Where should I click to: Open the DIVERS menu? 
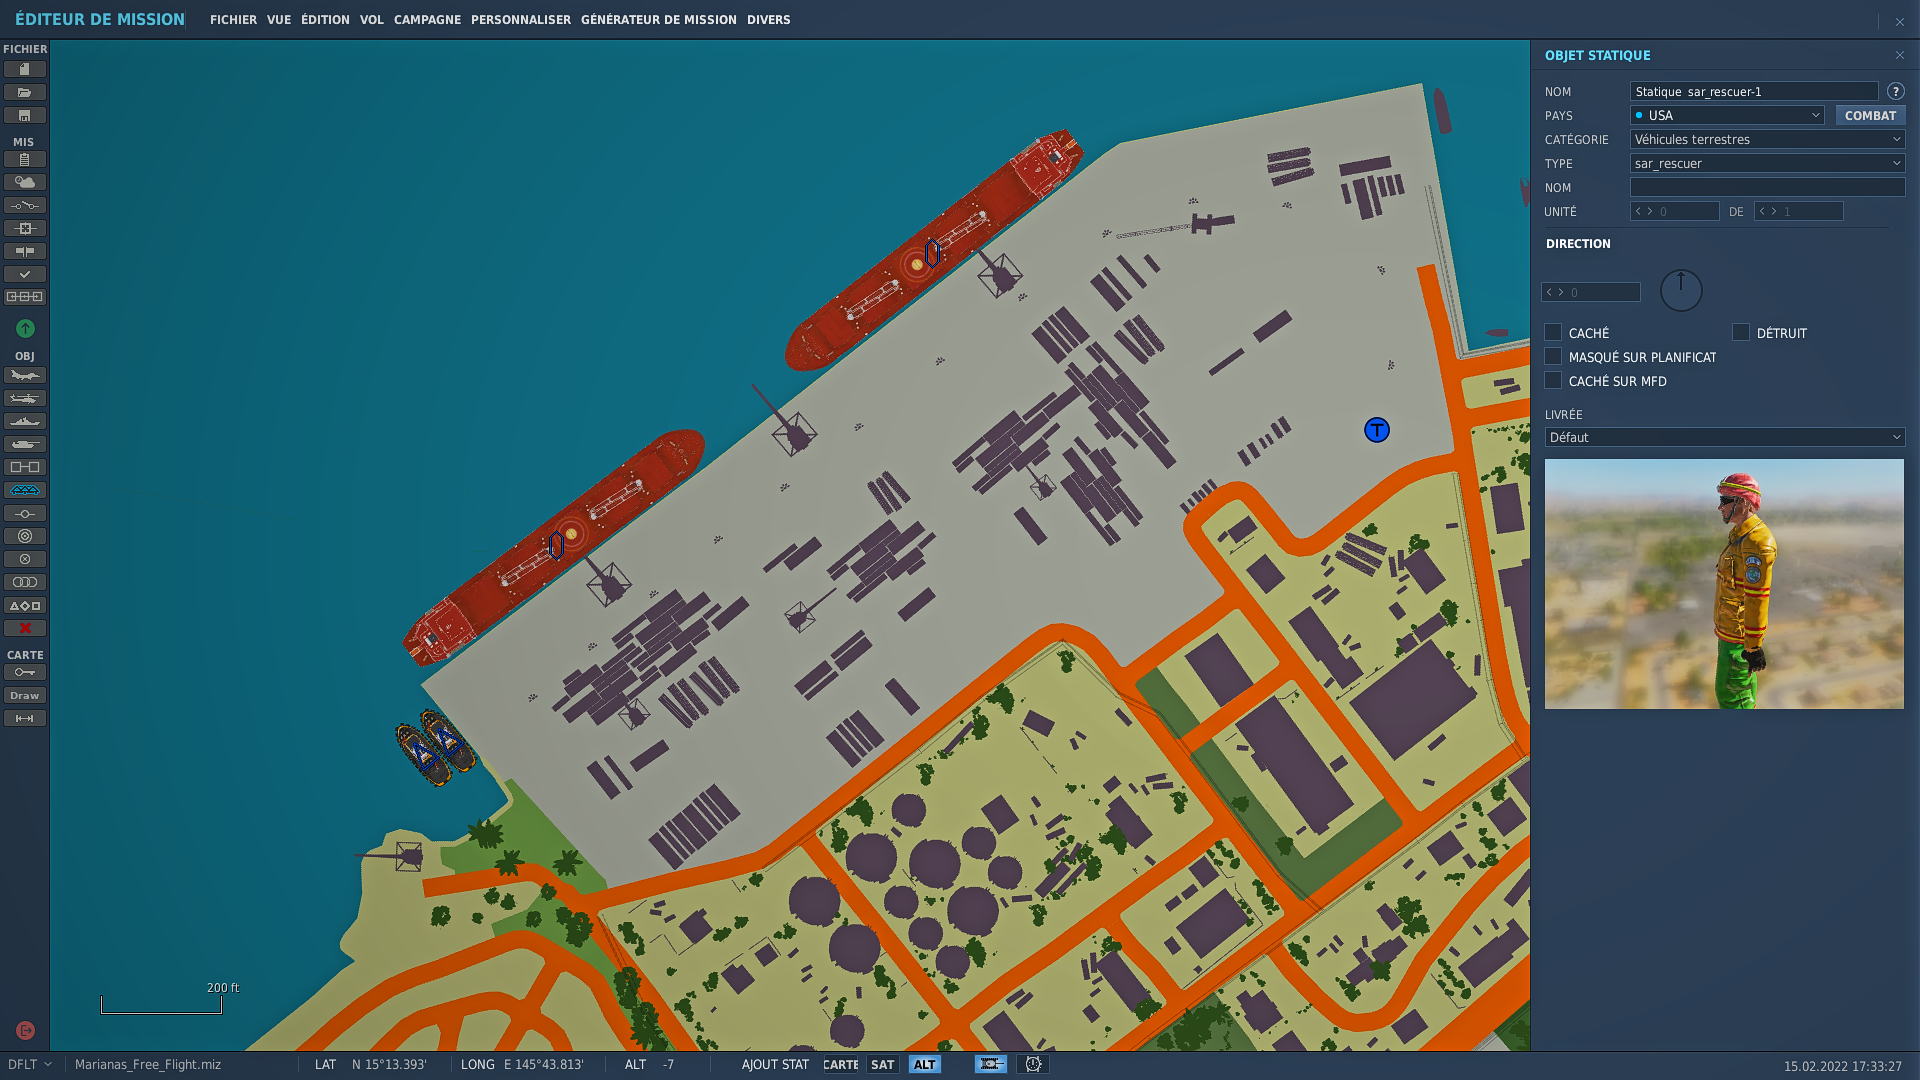tap(769, 19)
